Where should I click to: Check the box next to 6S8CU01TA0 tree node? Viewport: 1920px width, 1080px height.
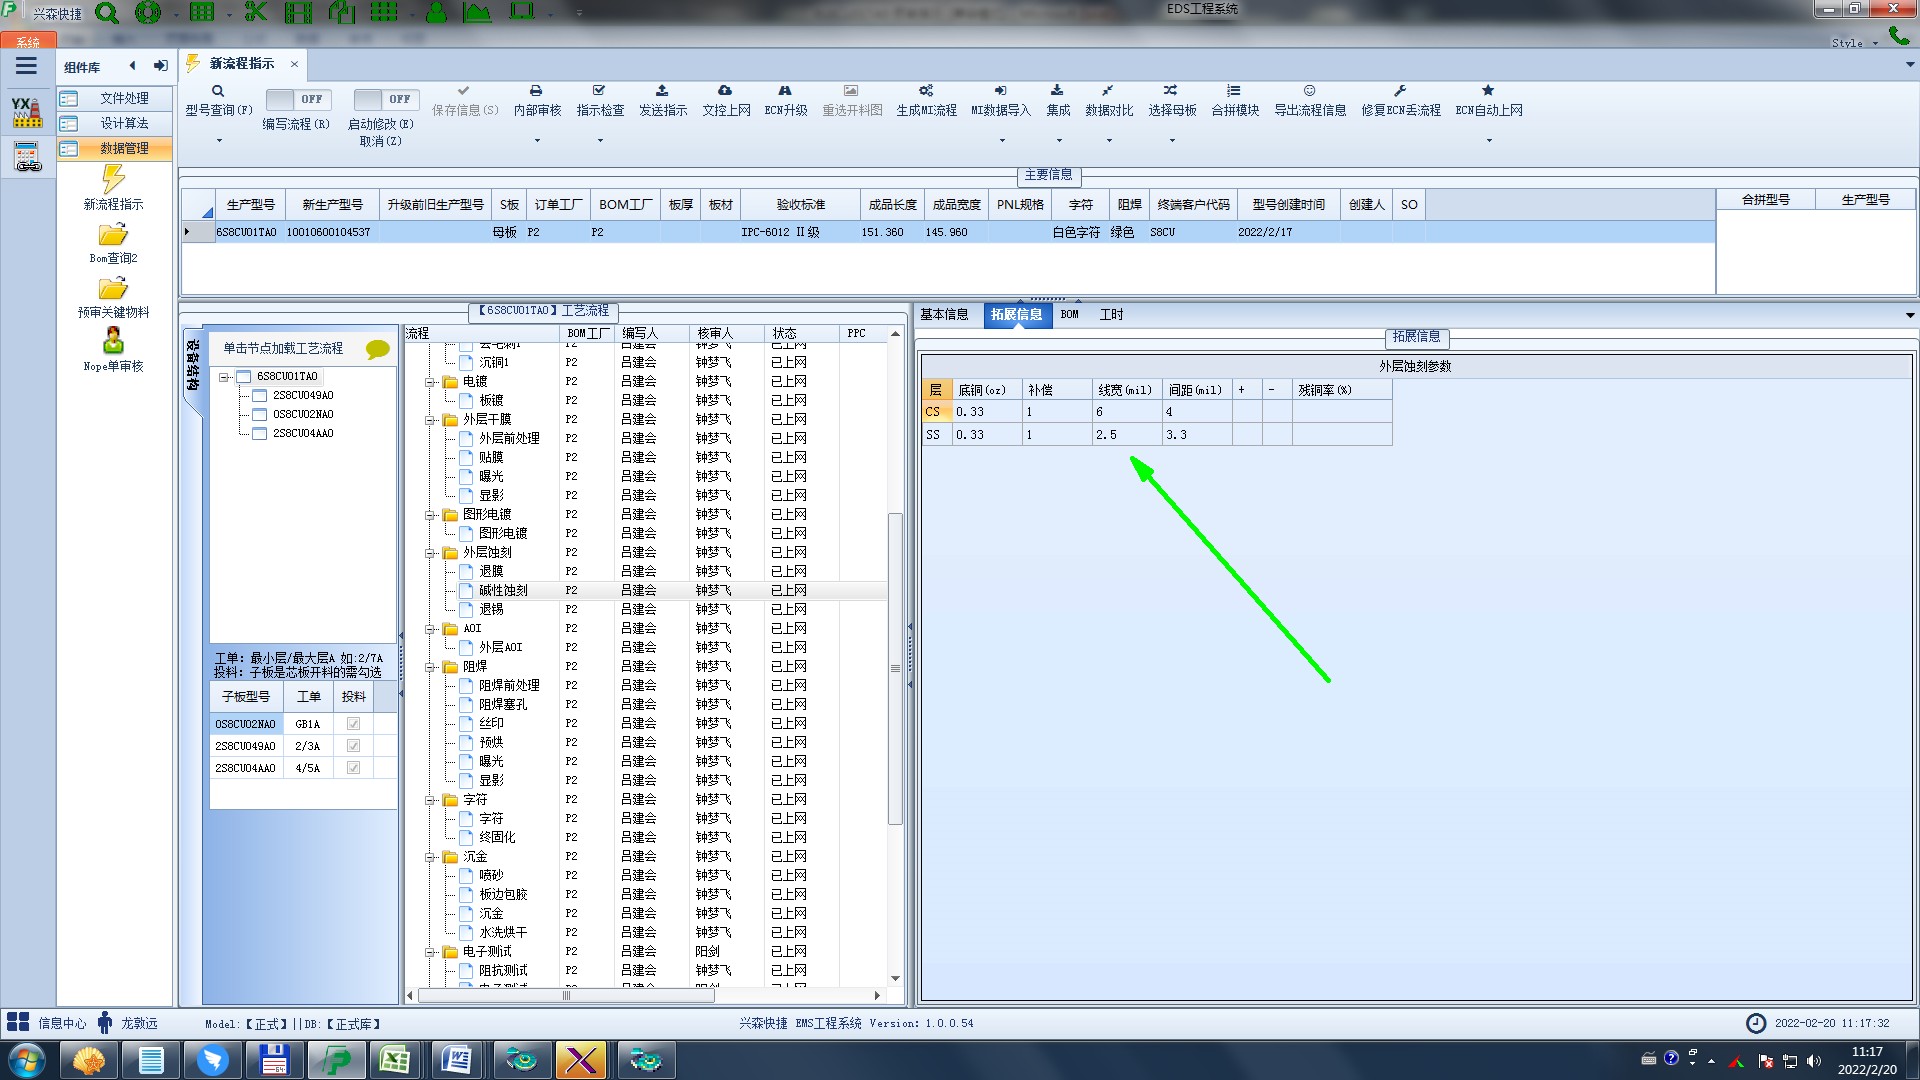pos(243,377)
